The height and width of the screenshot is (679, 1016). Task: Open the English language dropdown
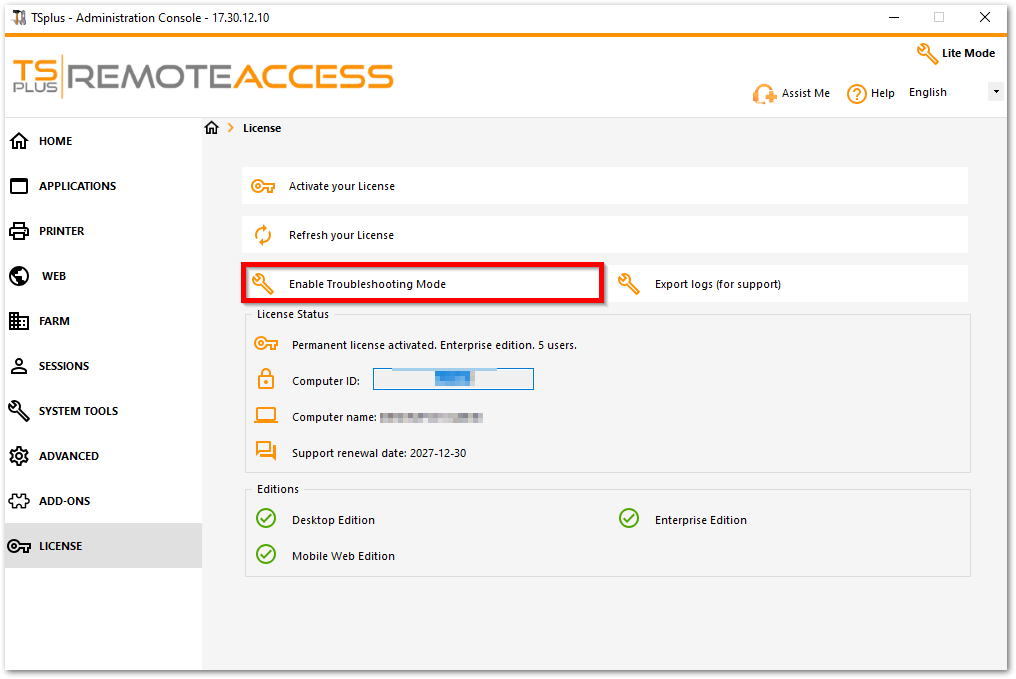(x=995, y=92)
